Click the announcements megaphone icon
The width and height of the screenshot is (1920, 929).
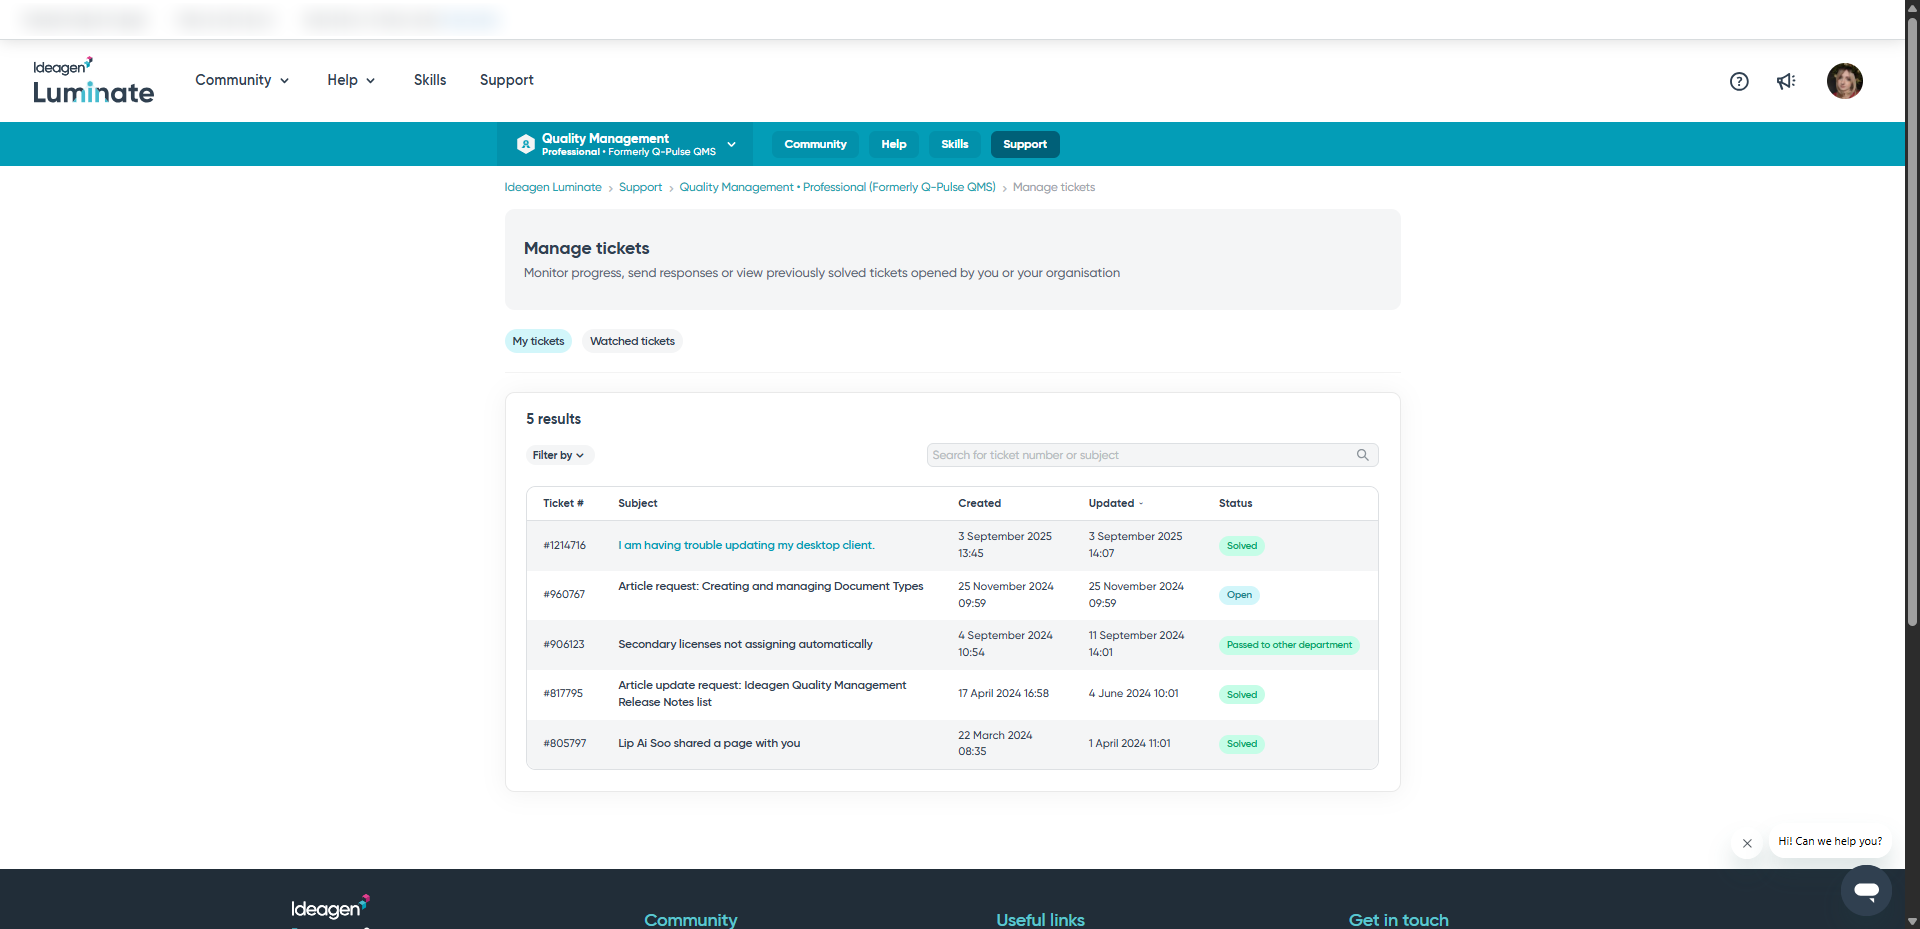[x=1787, y=81]
